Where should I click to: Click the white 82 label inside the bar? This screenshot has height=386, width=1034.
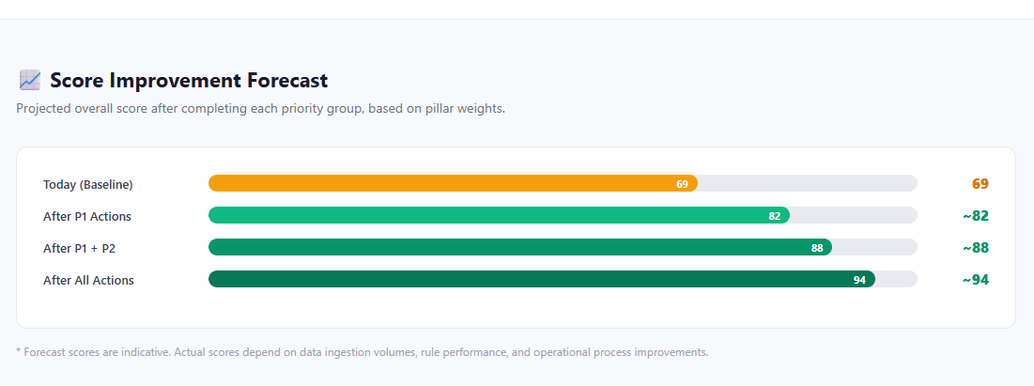[774, 216]
